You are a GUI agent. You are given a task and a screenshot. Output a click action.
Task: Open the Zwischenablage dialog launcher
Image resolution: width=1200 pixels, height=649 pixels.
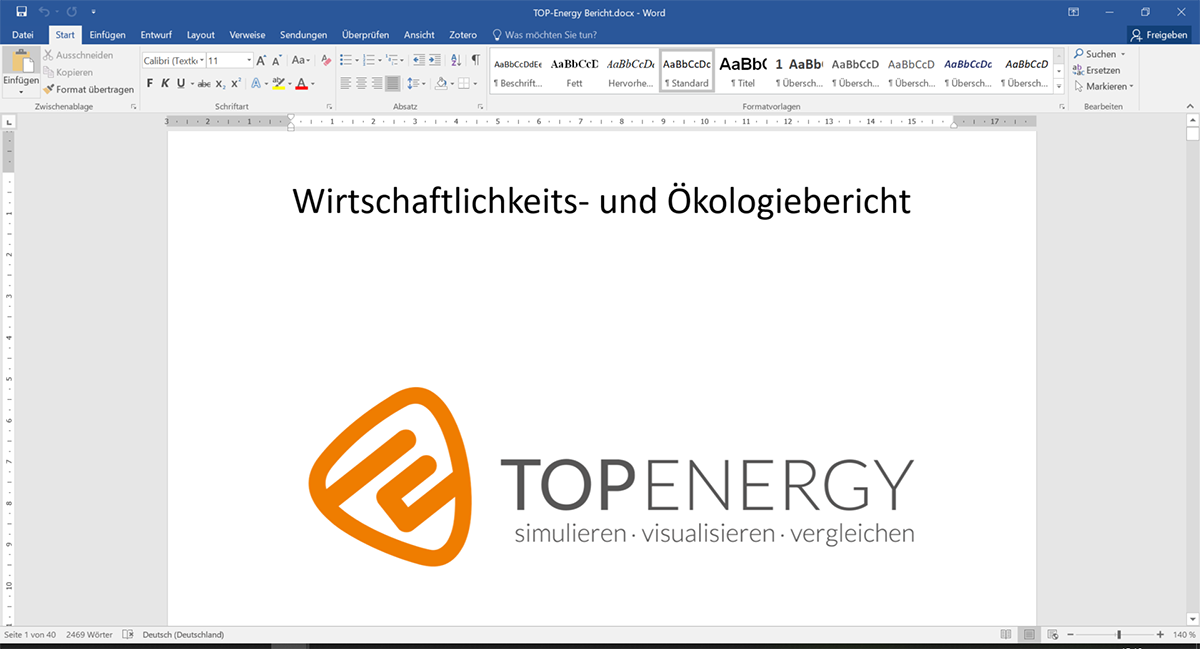pyautogui.click(x=133, y=106)
